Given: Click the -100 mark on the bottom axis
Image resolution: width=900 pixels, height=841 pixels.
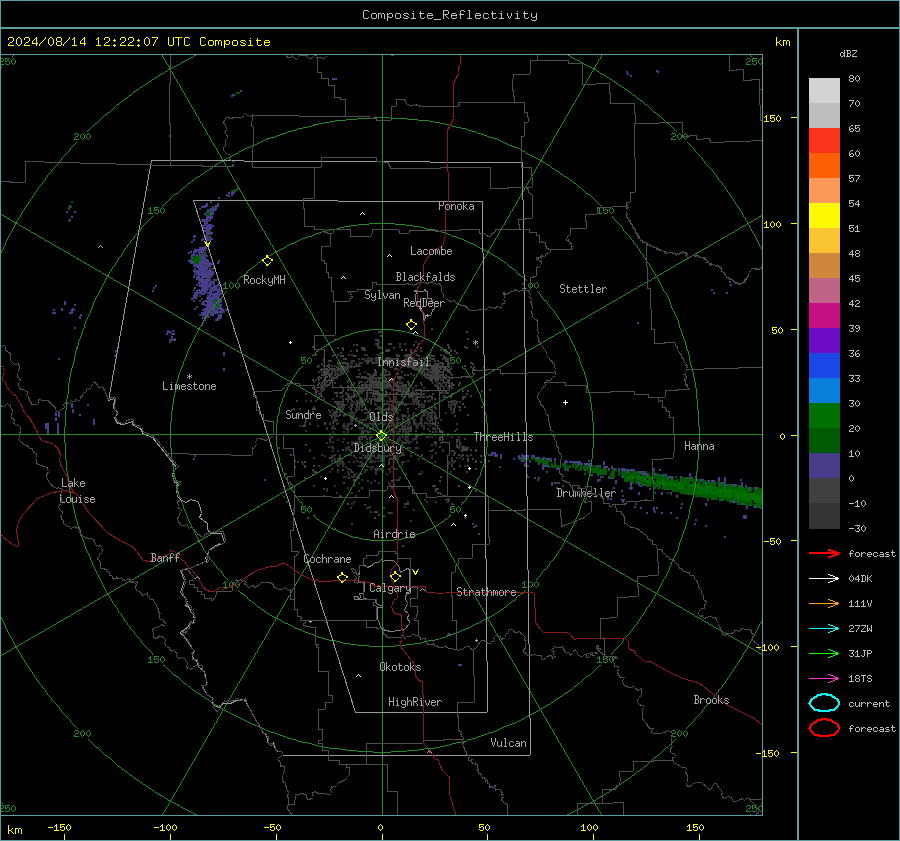Looking at the screenshot, I should [165, 827].
